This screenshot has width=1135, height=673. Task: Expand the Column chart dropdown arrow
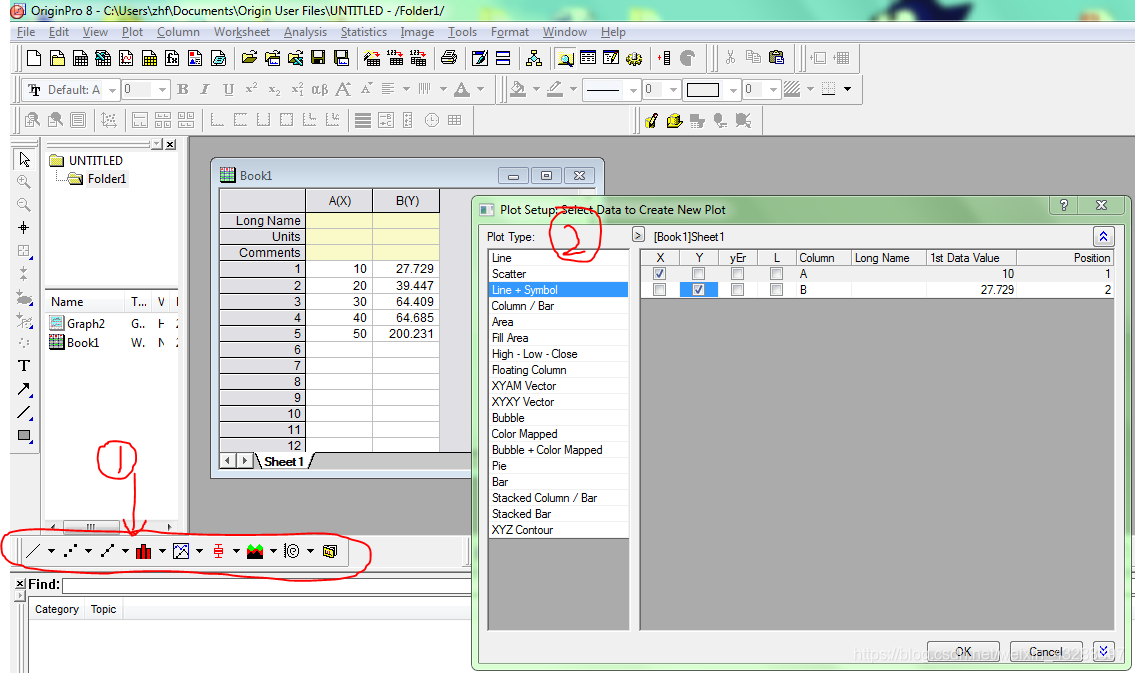point(162,551)
